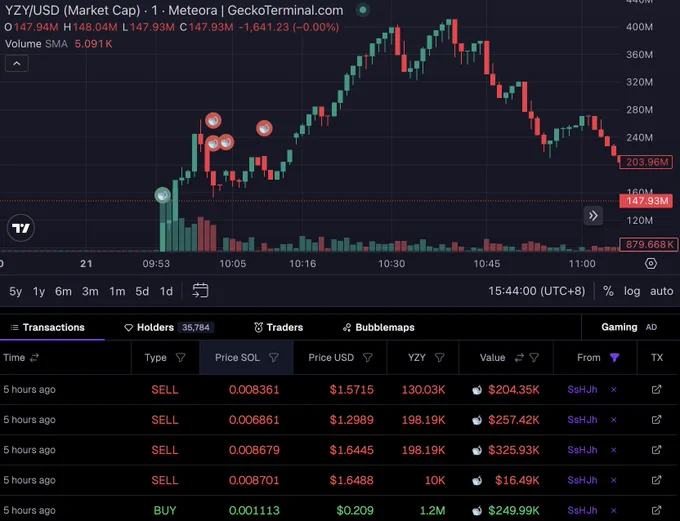Screen dimensions: 680x521
Task: Open chart settings via the time-axis gear icon
Action: click(x=651, y=263)
